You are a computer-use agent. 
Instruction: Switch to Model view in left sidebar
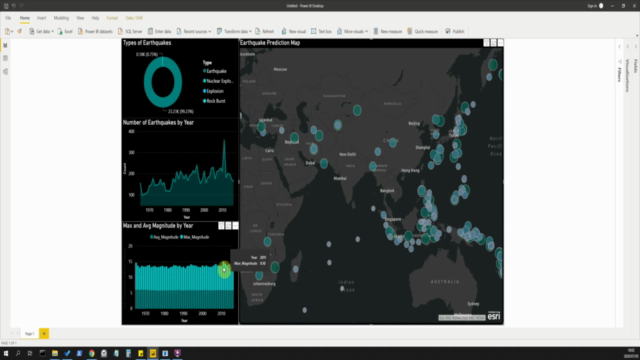click(x=5, y=71)
